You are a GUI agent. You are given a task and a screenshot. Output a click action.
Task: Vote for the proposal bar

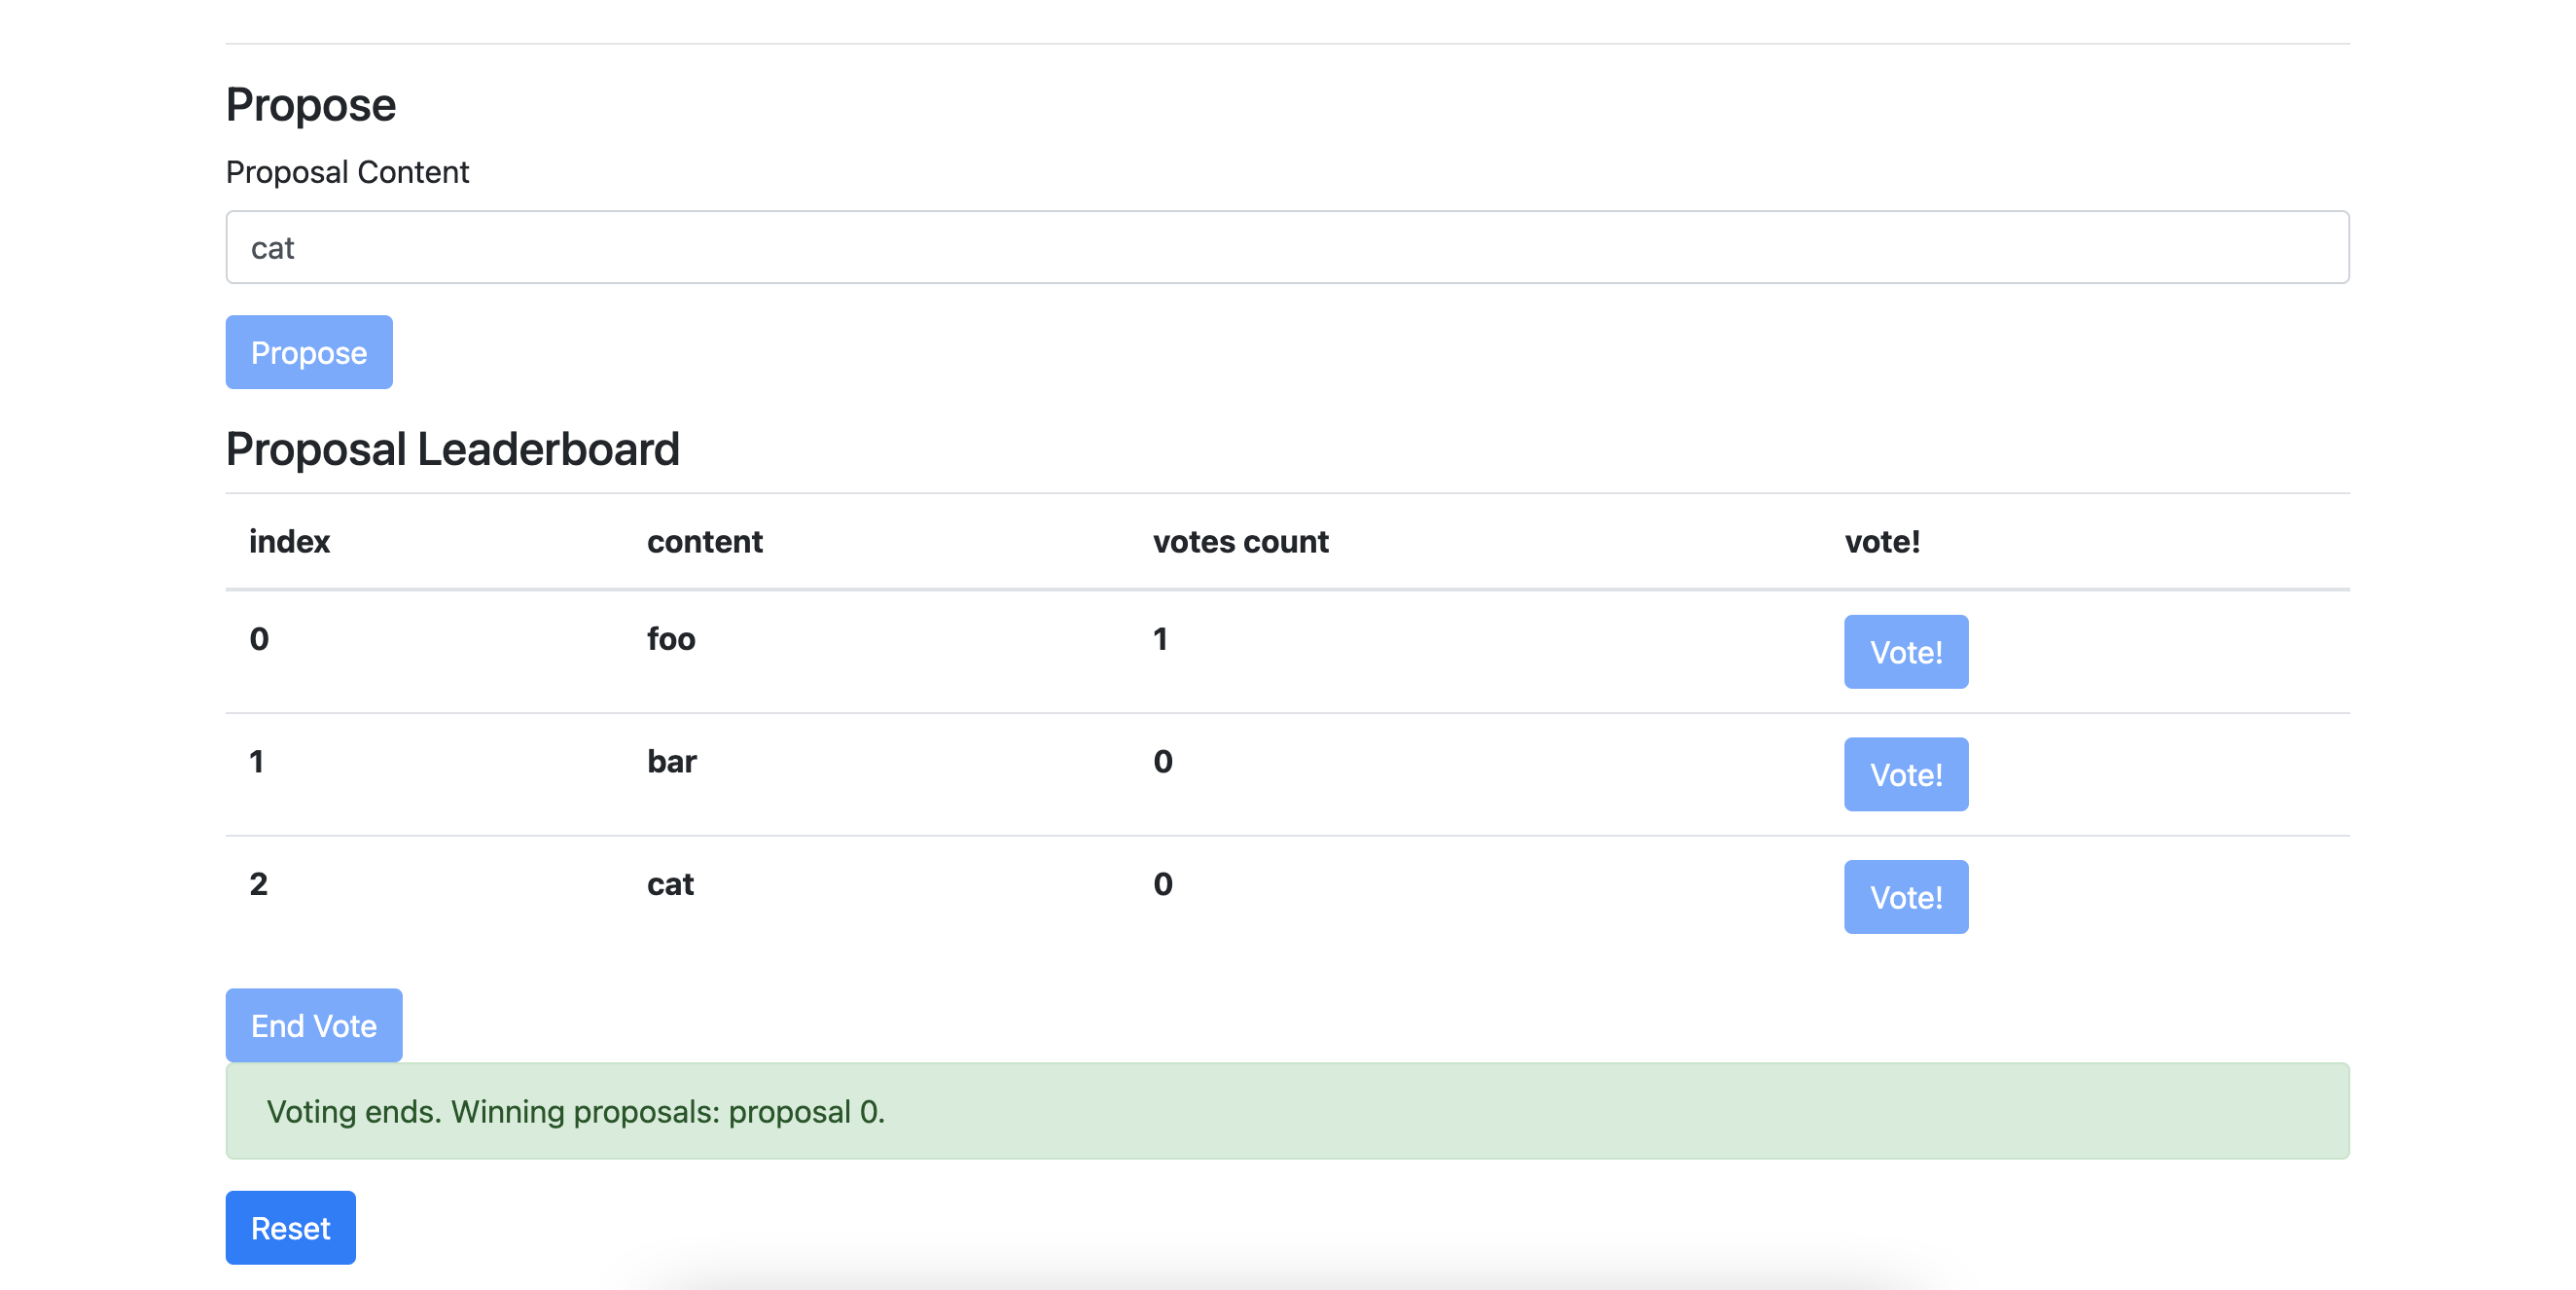(x=1904, y=774)
